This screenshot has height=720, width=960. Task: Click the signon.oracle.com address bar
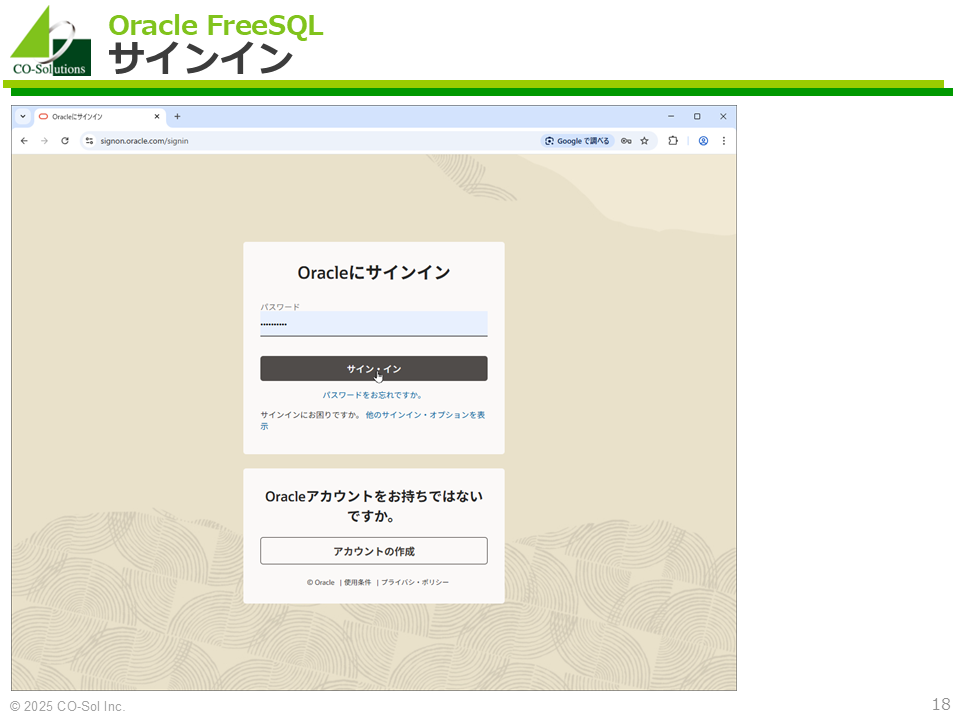(x=300, y=141)
